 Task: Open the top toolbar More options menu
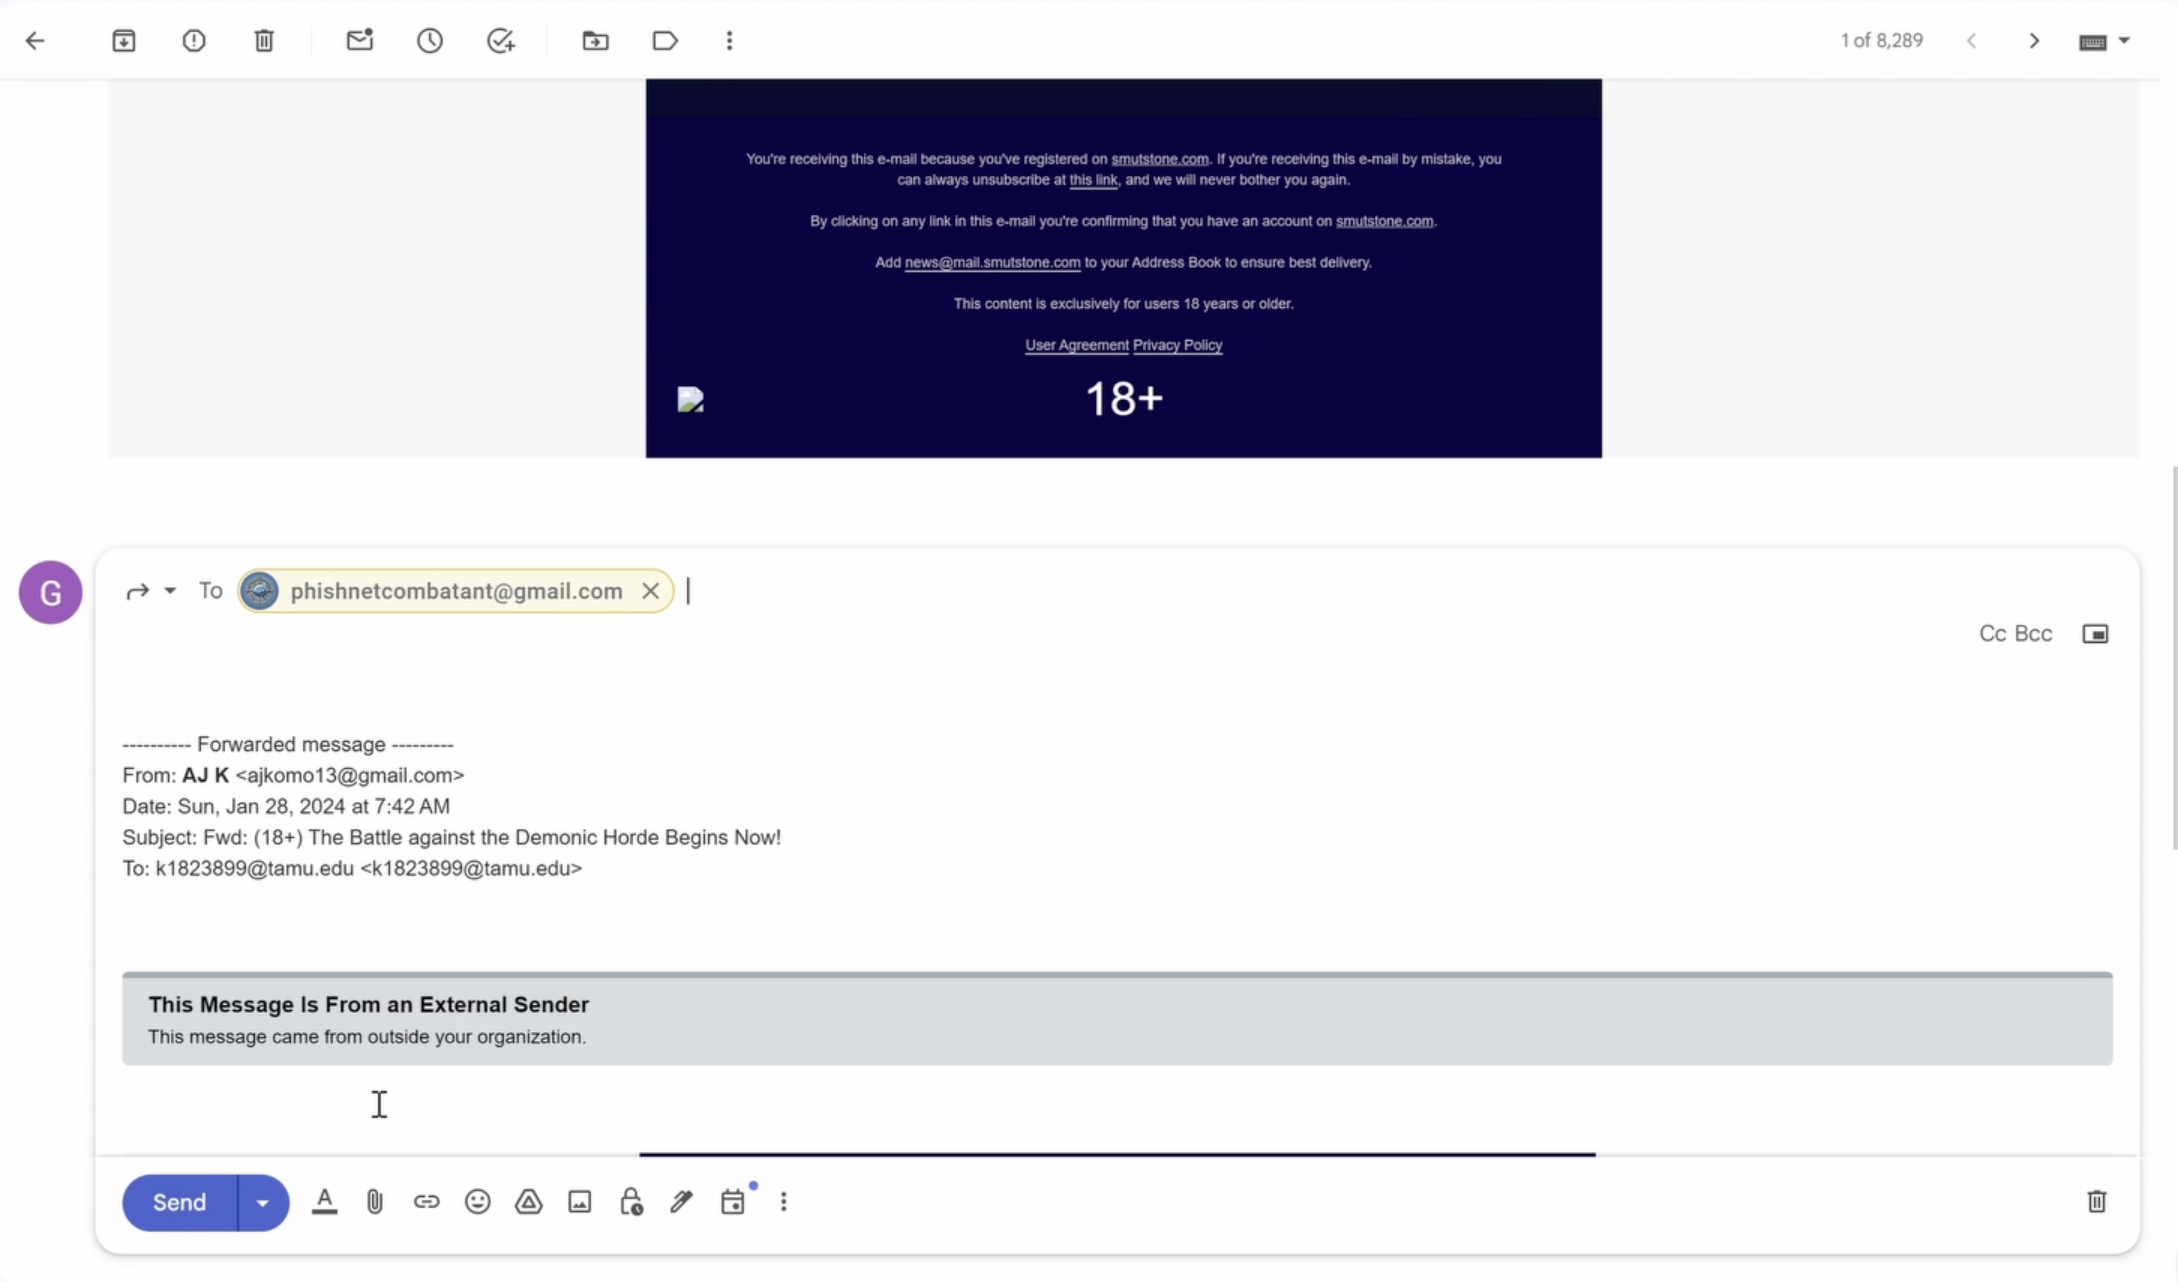pyautogui.click(x=729, y=41)
